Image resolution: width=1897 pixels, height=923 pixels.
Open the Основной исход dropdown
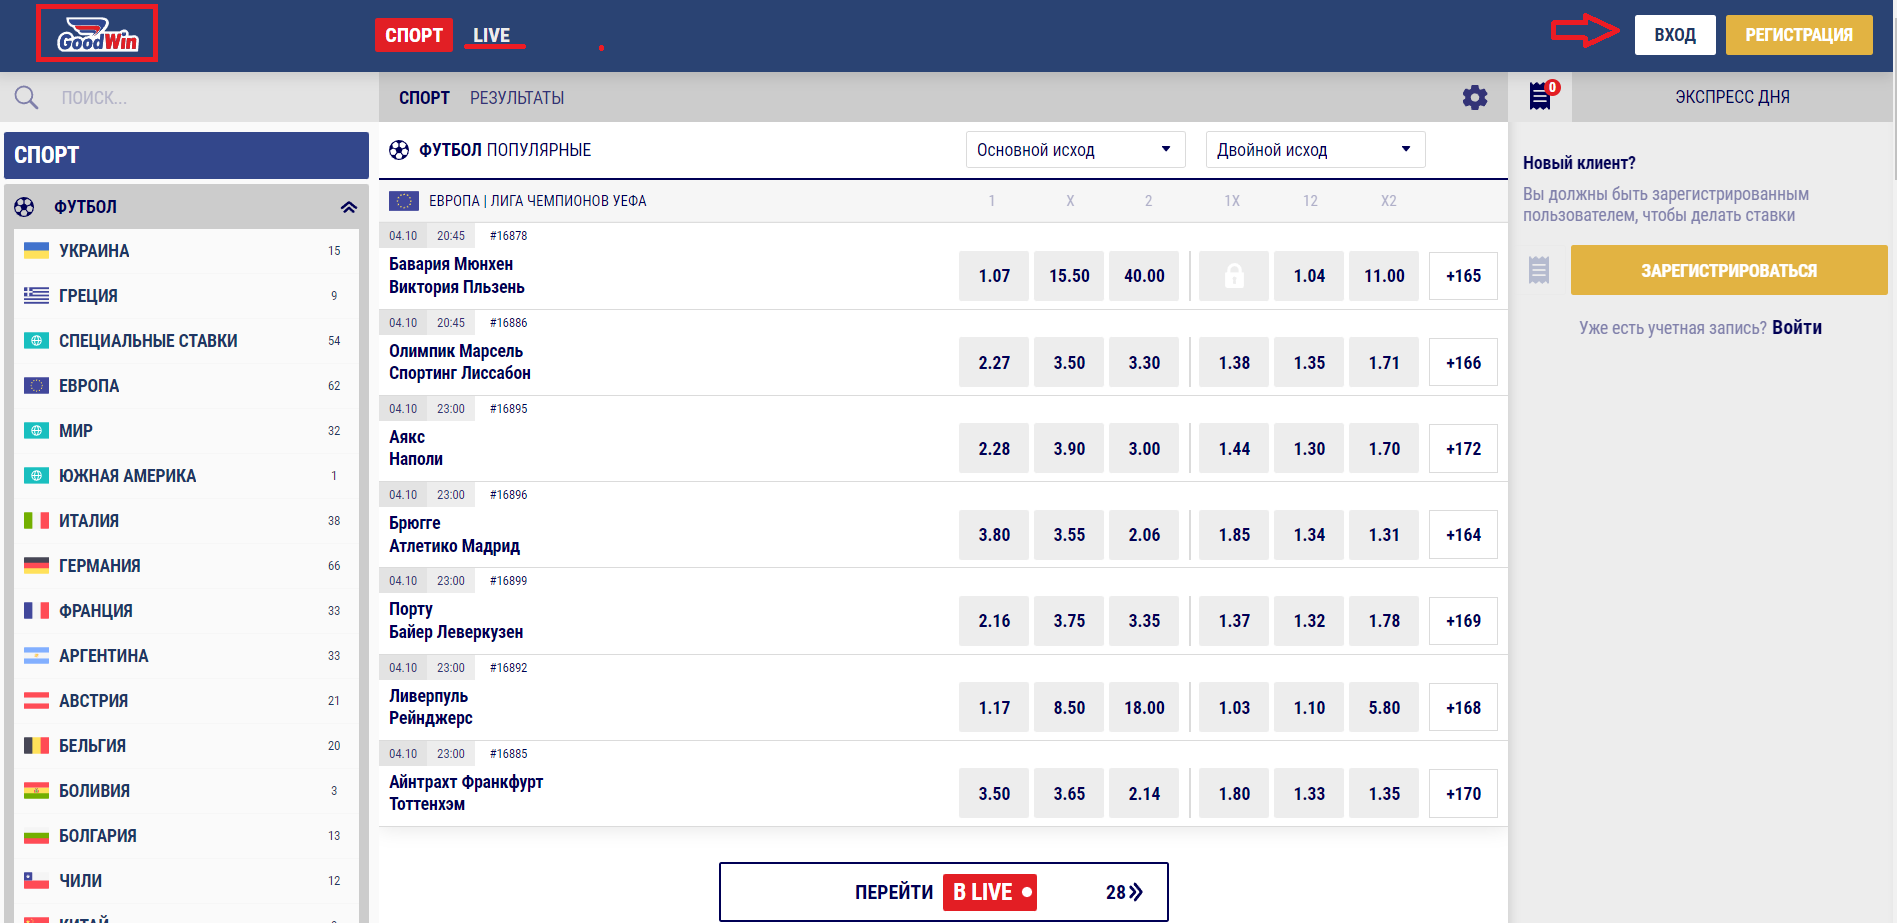(x=1075, y=150)
